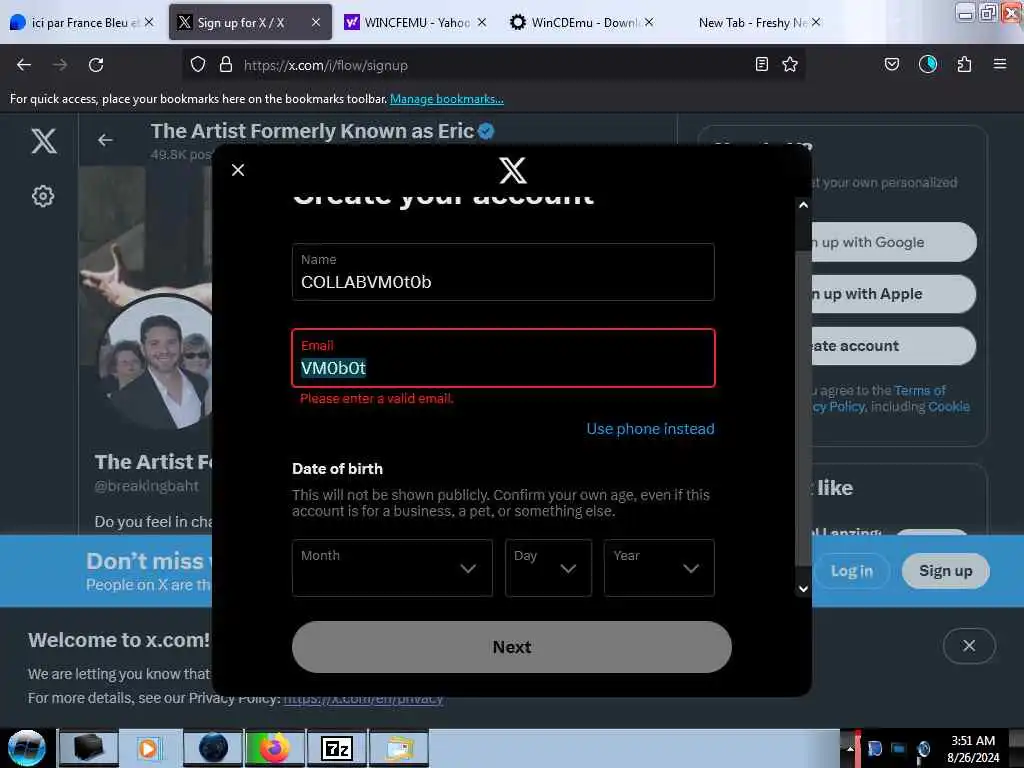Switch to New Tab Freshy tab
This screenshot has width=1024, height=768.
751,22
